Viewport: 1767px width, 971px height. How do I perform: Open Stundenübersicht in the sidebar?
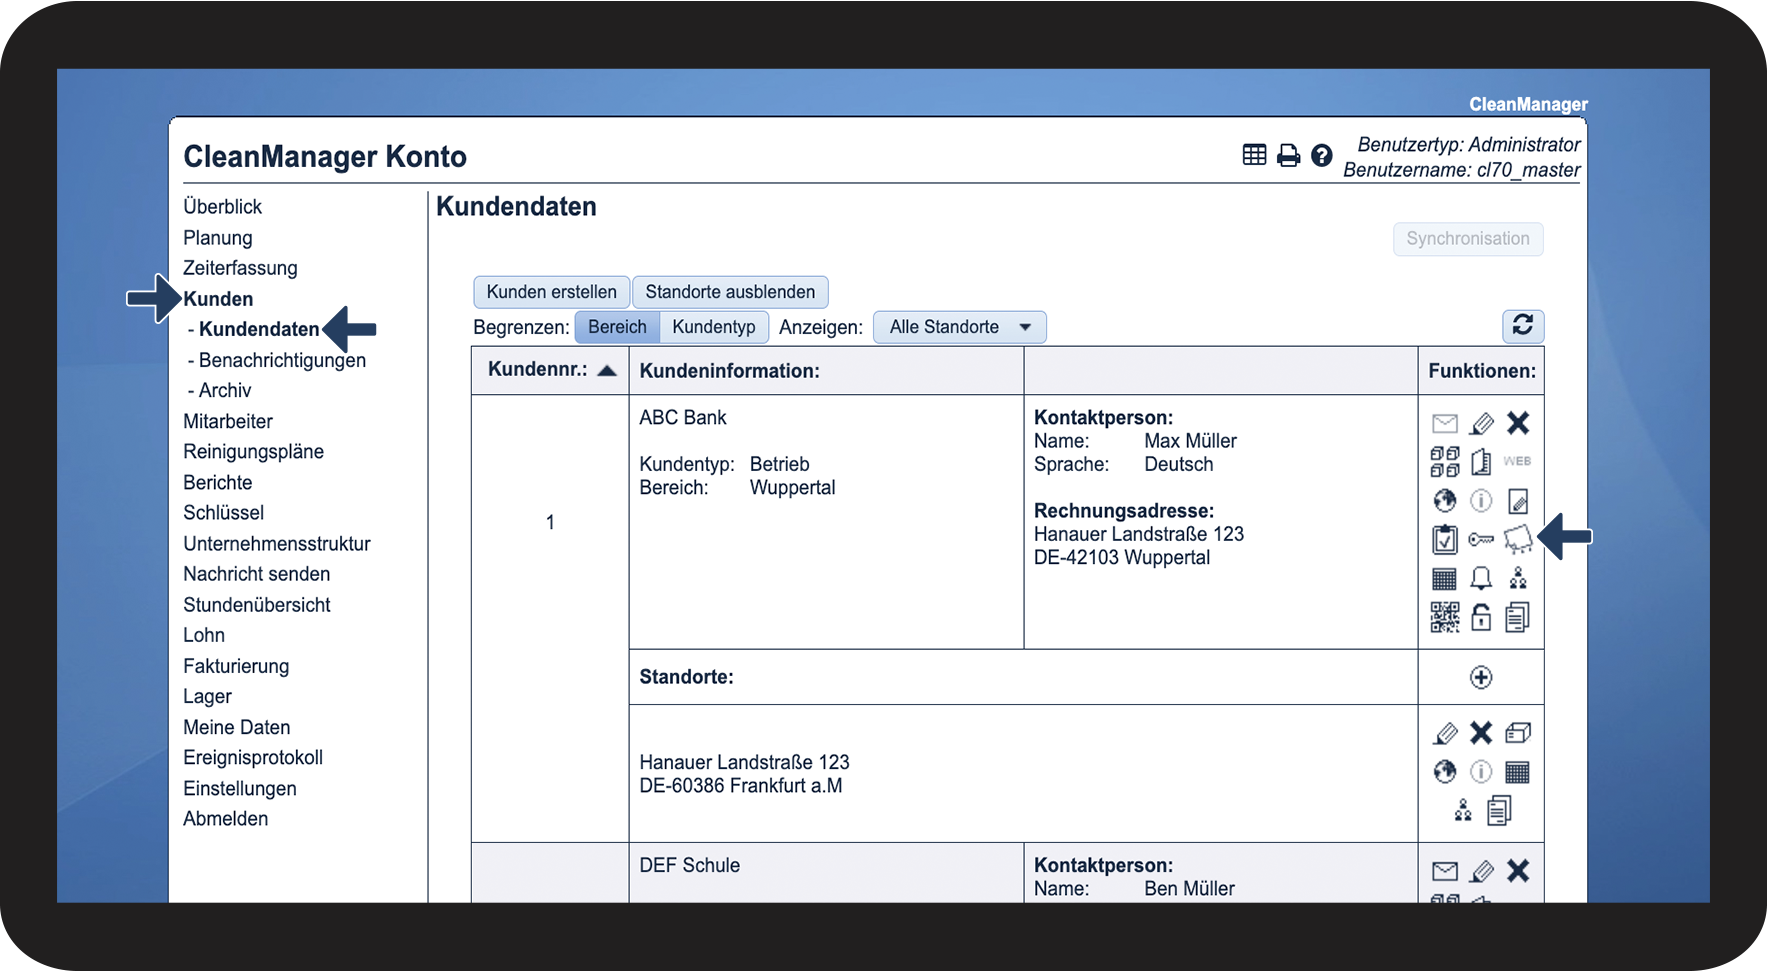(257, 605)
